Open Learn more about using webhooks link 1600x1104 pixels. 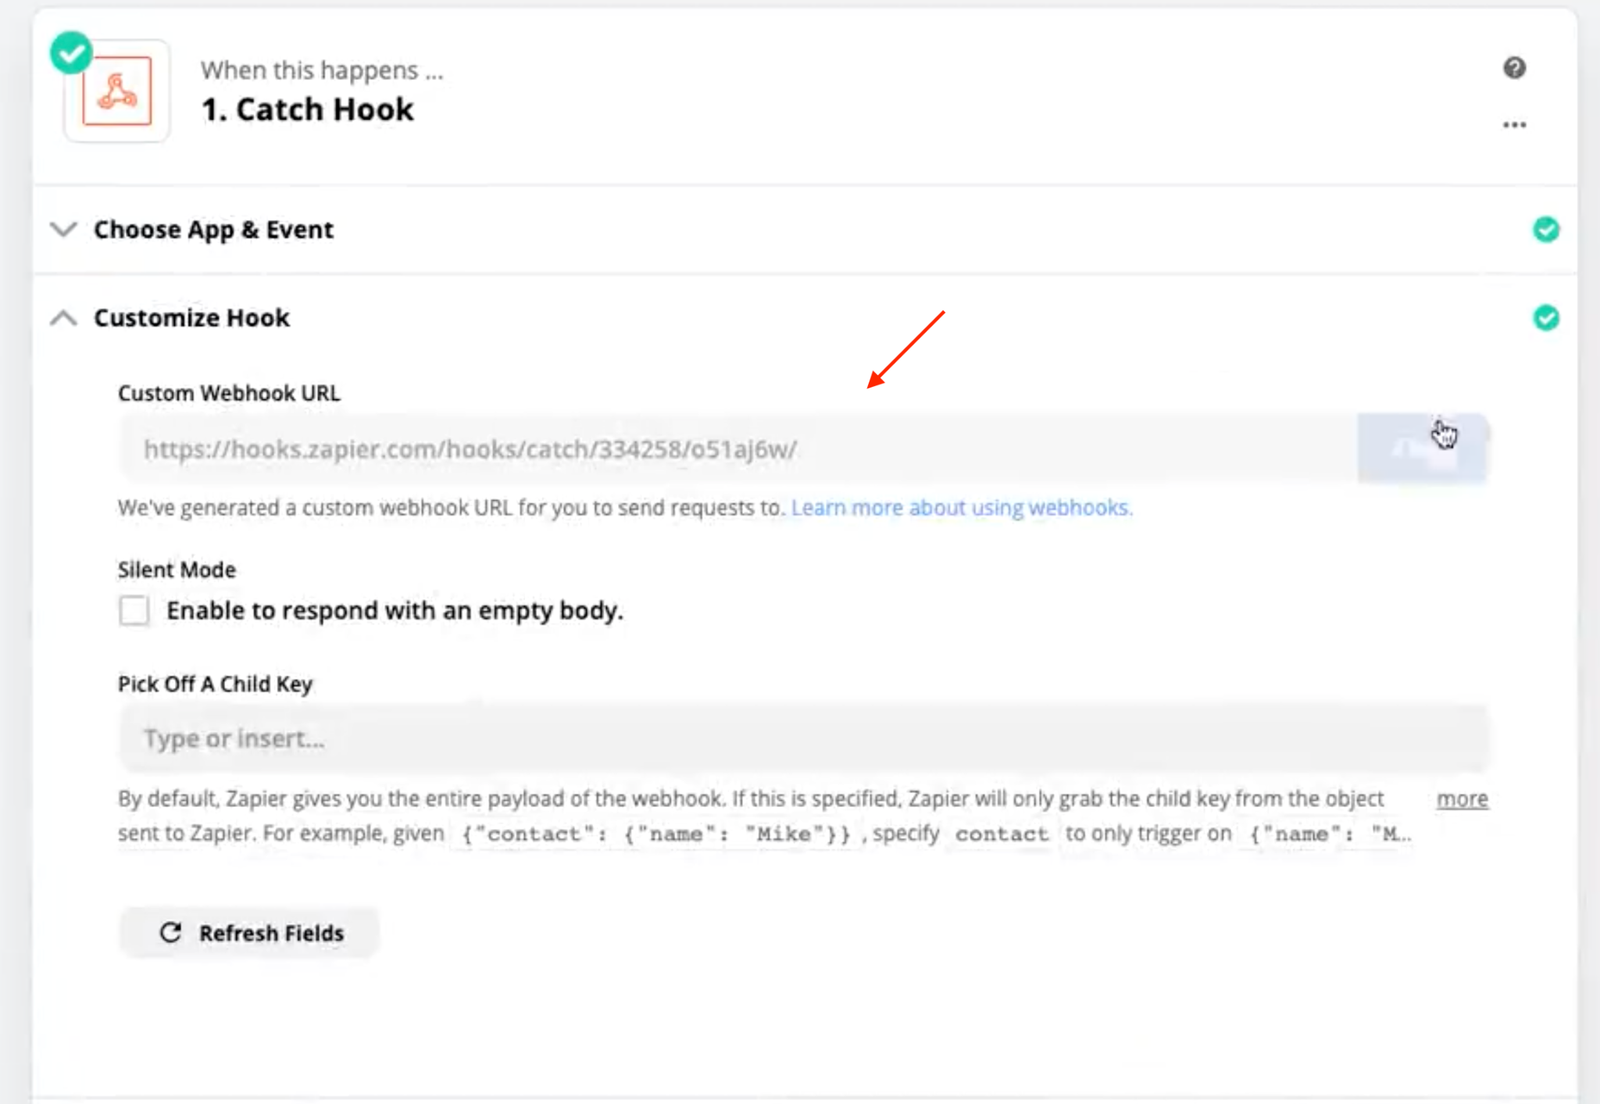click(961, 508)
